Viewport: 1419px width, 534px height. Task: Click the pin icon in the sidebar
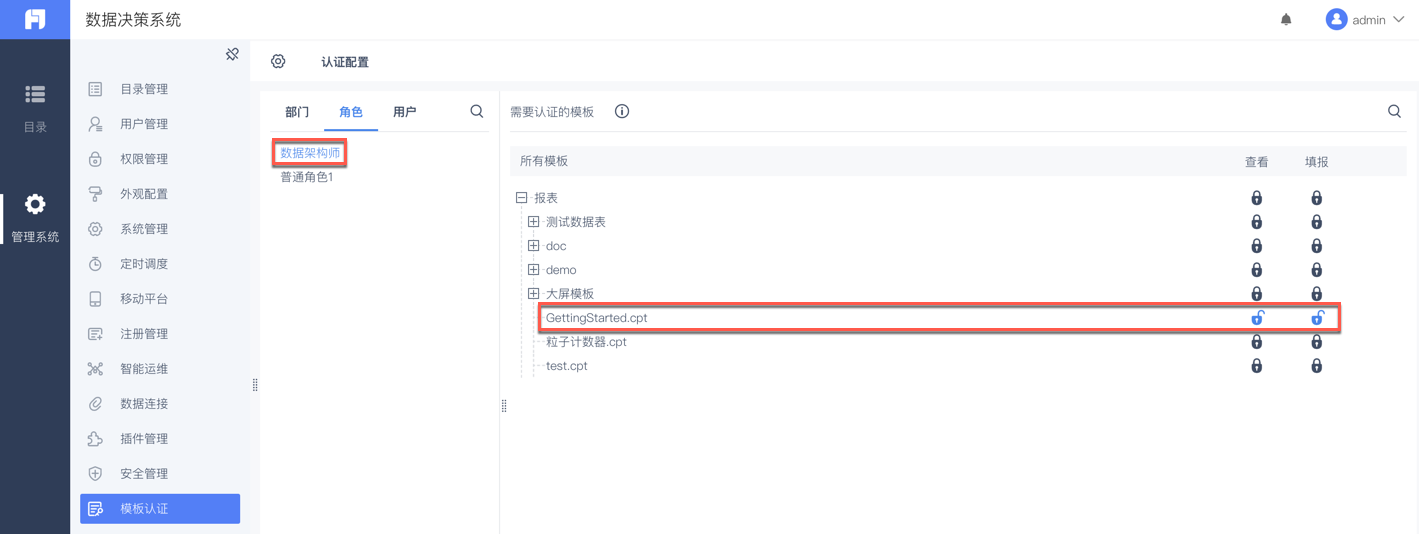[232, 54]
